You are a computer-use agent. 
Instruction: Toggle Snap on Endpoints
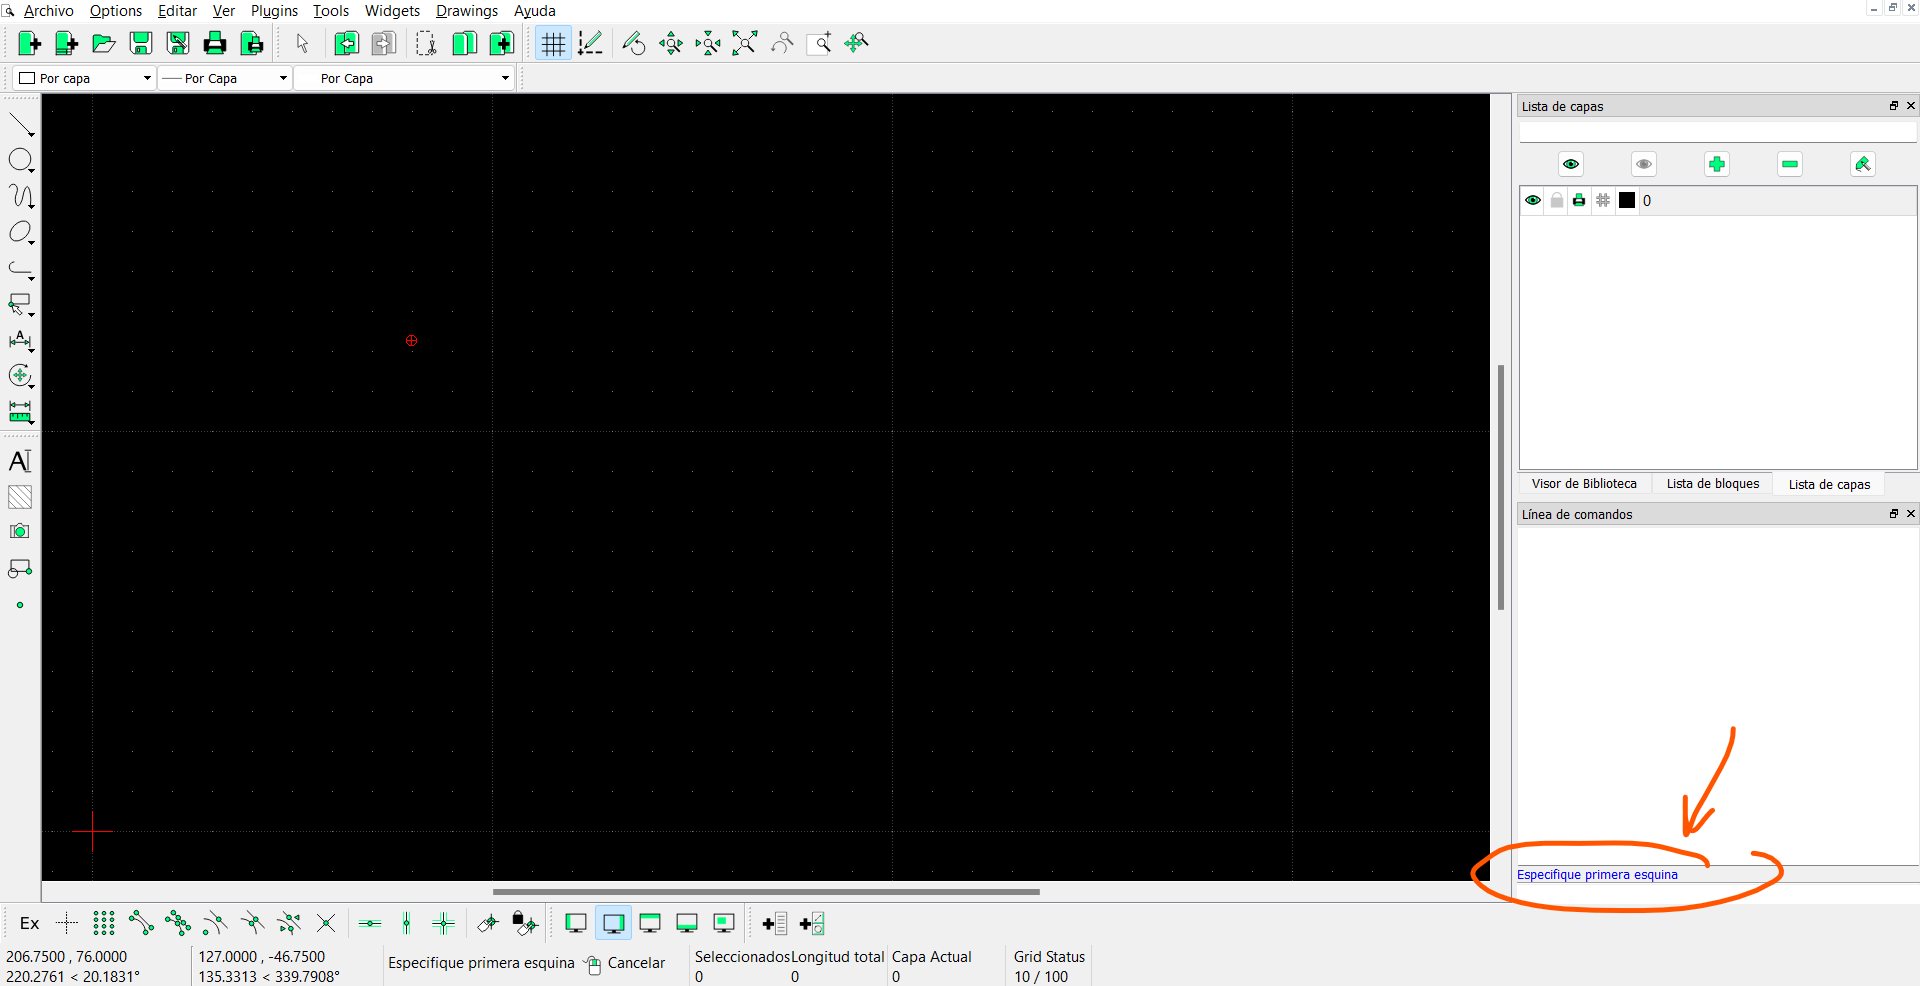point(141,924)
